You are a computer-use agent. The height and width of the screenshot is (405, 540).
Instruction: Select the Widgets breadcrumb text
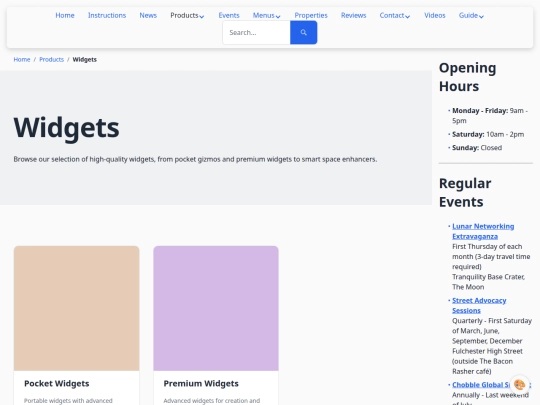pos(85,60)
